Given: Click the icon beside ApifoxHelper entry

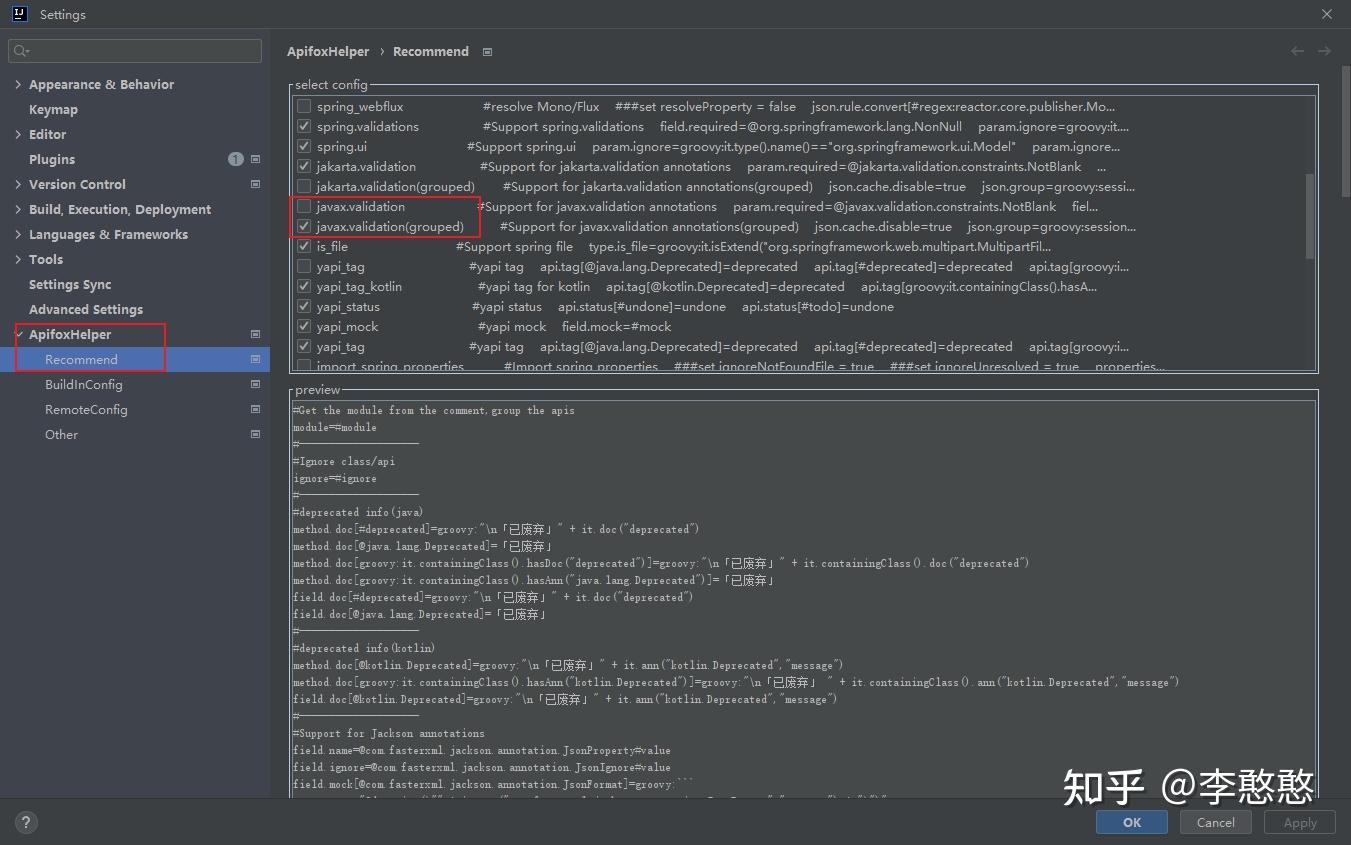Looking at the screenshot, I should [255, 334].
